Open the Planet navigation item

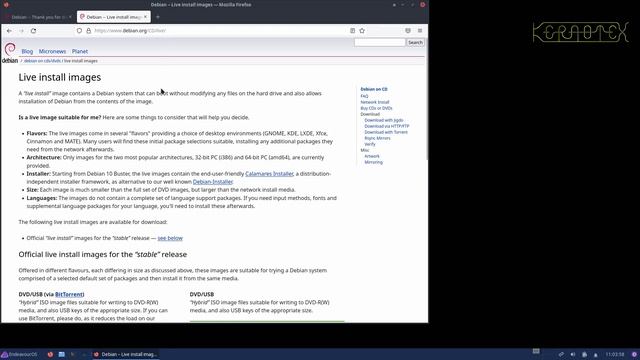(80, 51)
